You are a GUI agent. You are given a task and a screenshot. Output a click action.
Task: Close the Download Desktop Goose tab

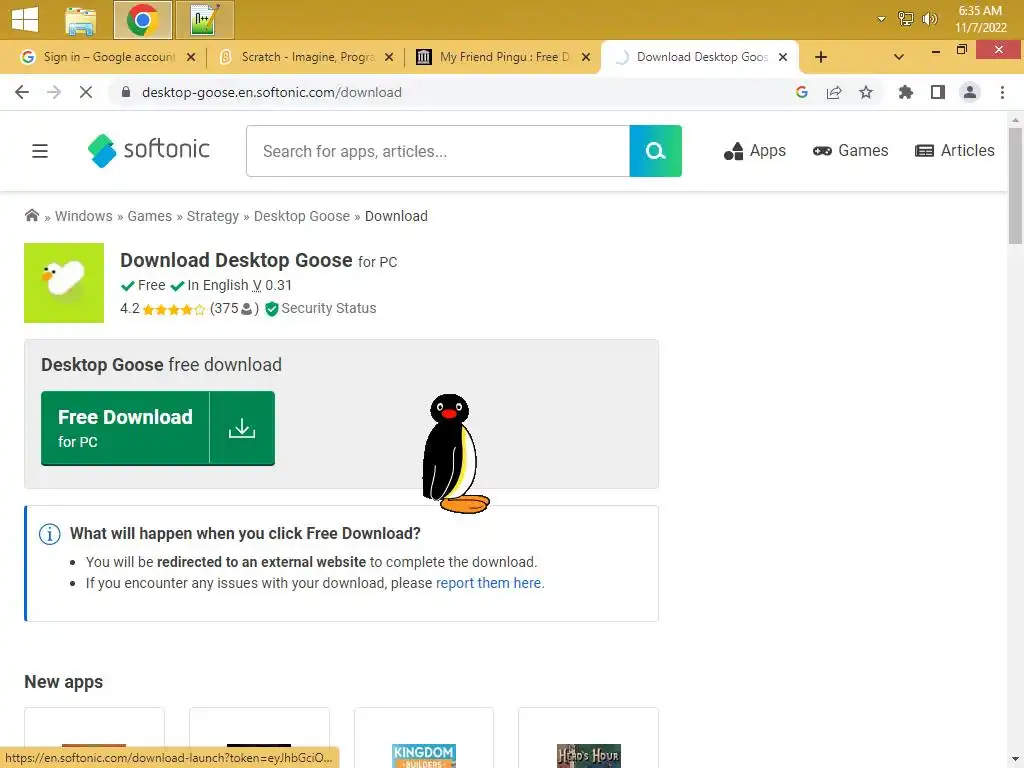(x=782, y=57)
